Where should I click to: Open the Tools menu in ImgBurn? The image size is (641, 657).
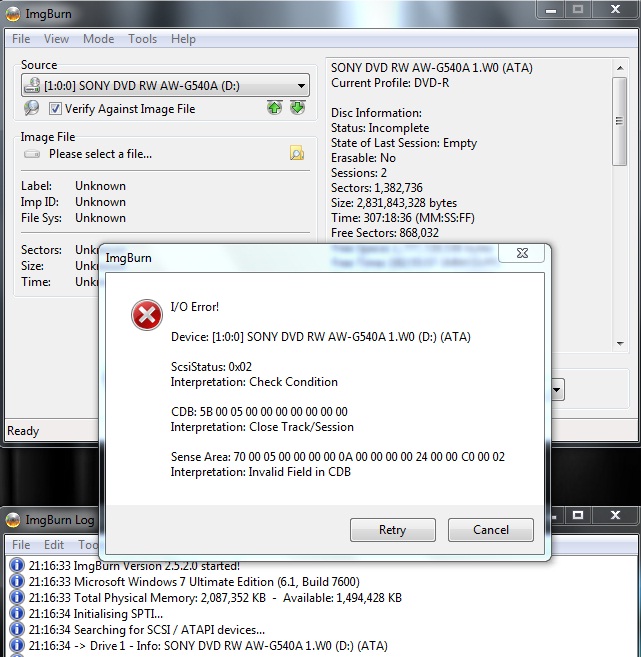[x=142, y=39]
